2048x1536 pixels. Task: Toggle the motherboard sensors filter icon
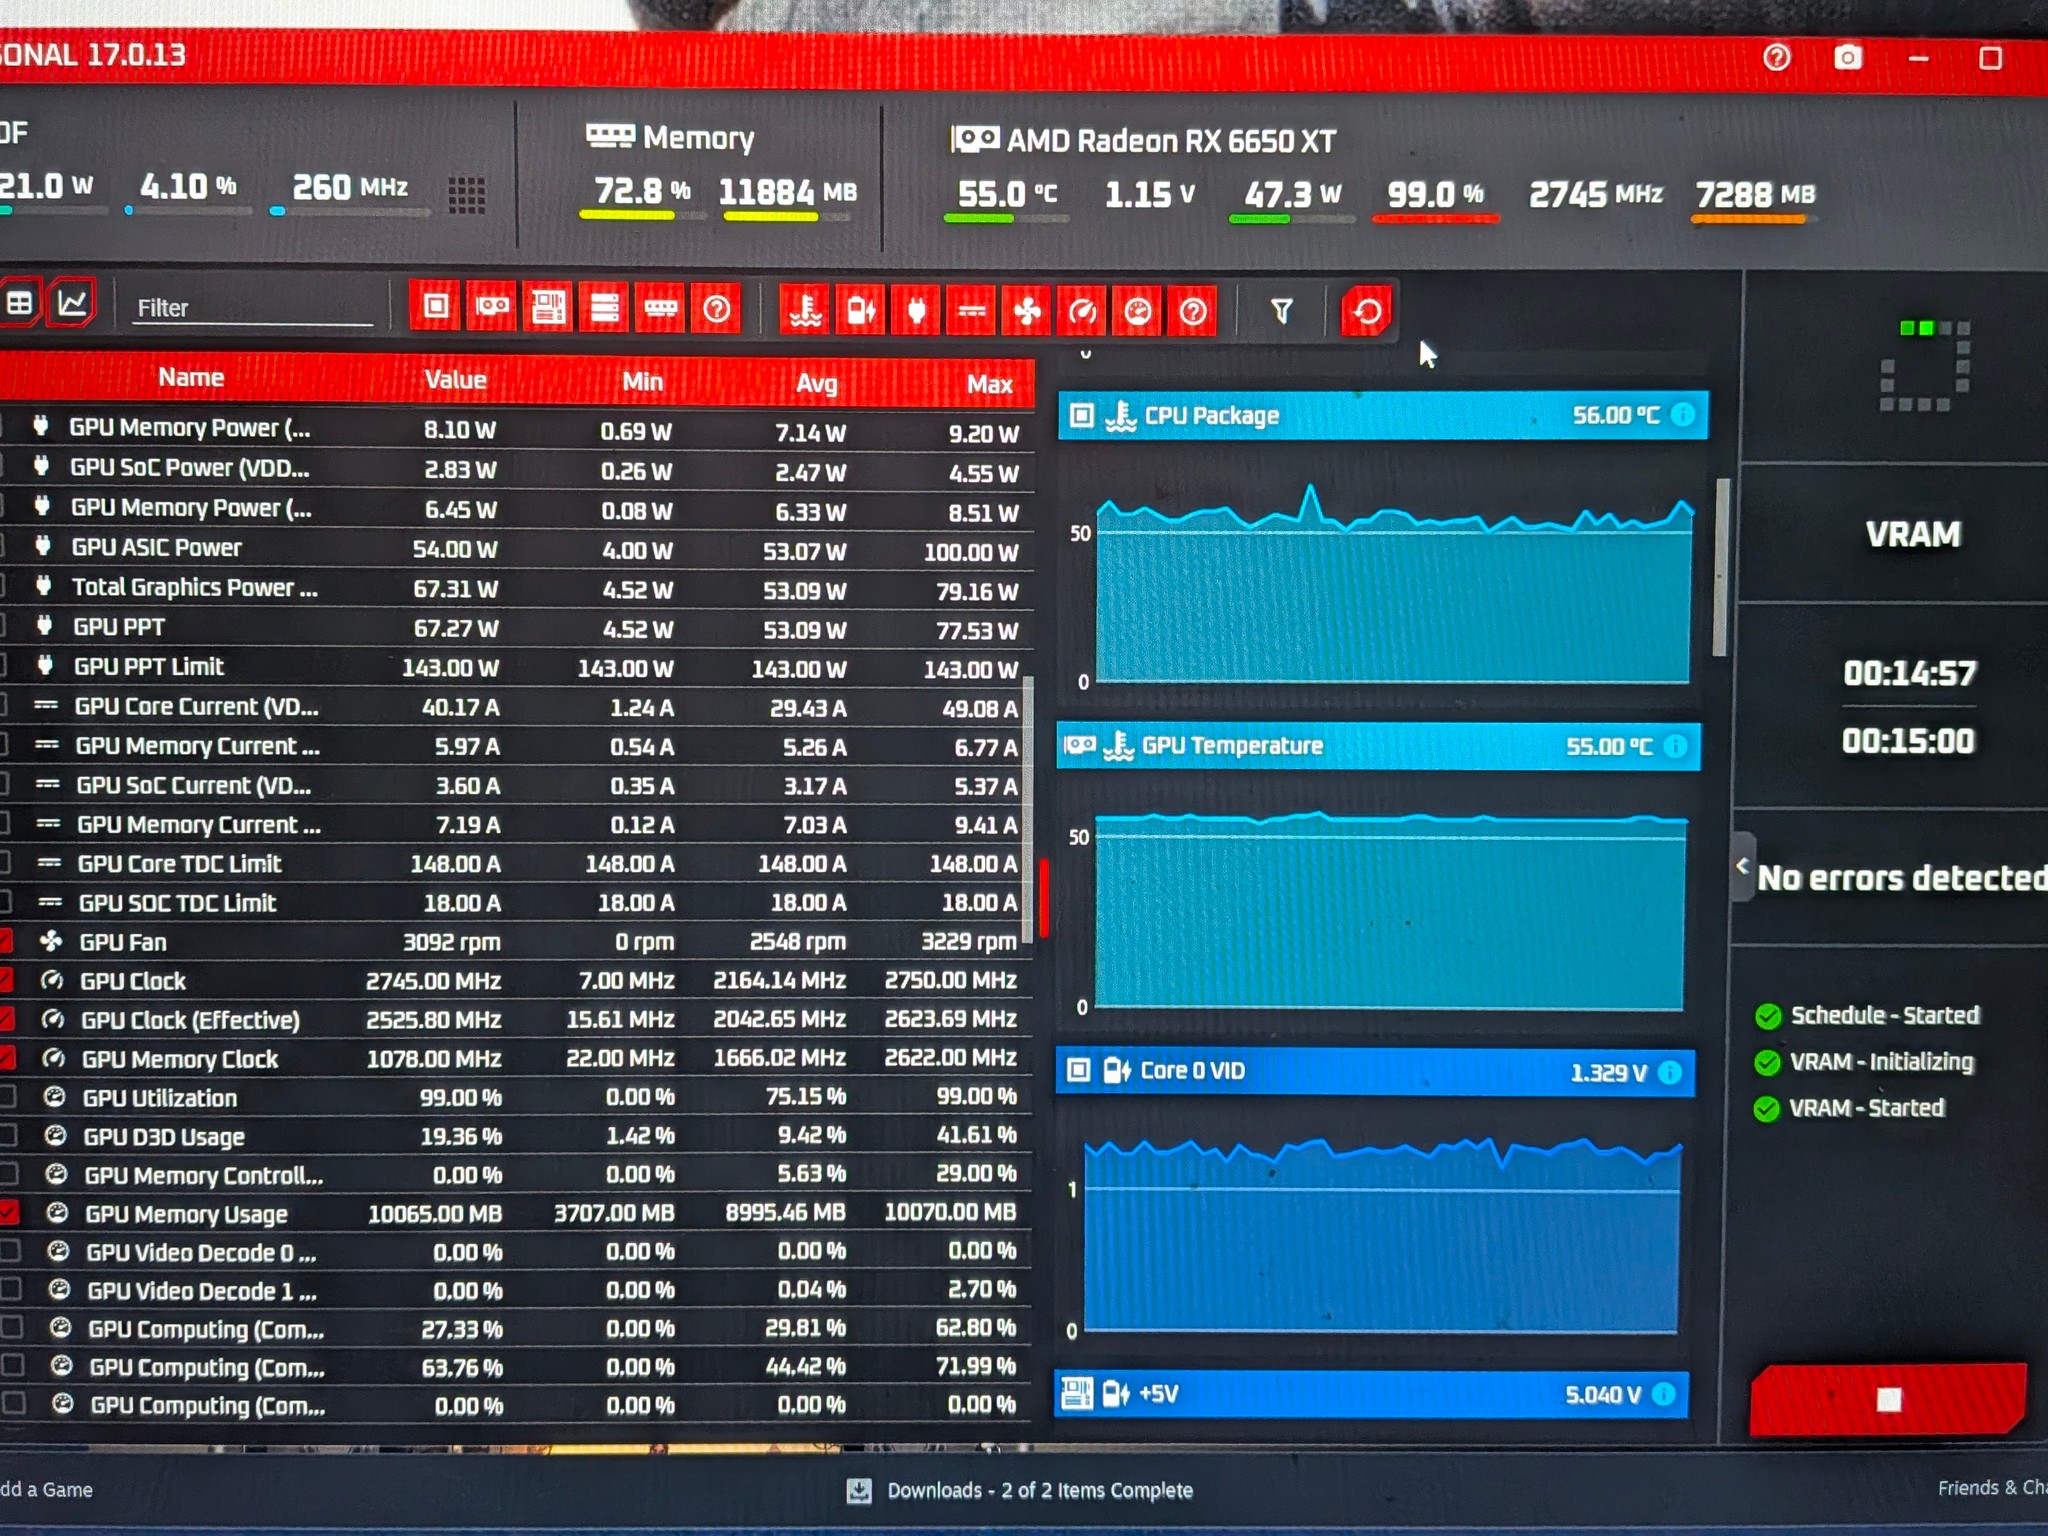click(x=548, y=307)
